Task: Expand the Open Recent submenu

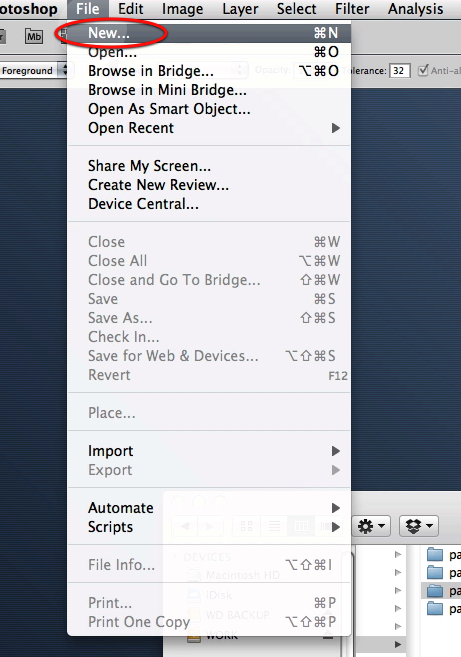Action: tap(210, 128)
